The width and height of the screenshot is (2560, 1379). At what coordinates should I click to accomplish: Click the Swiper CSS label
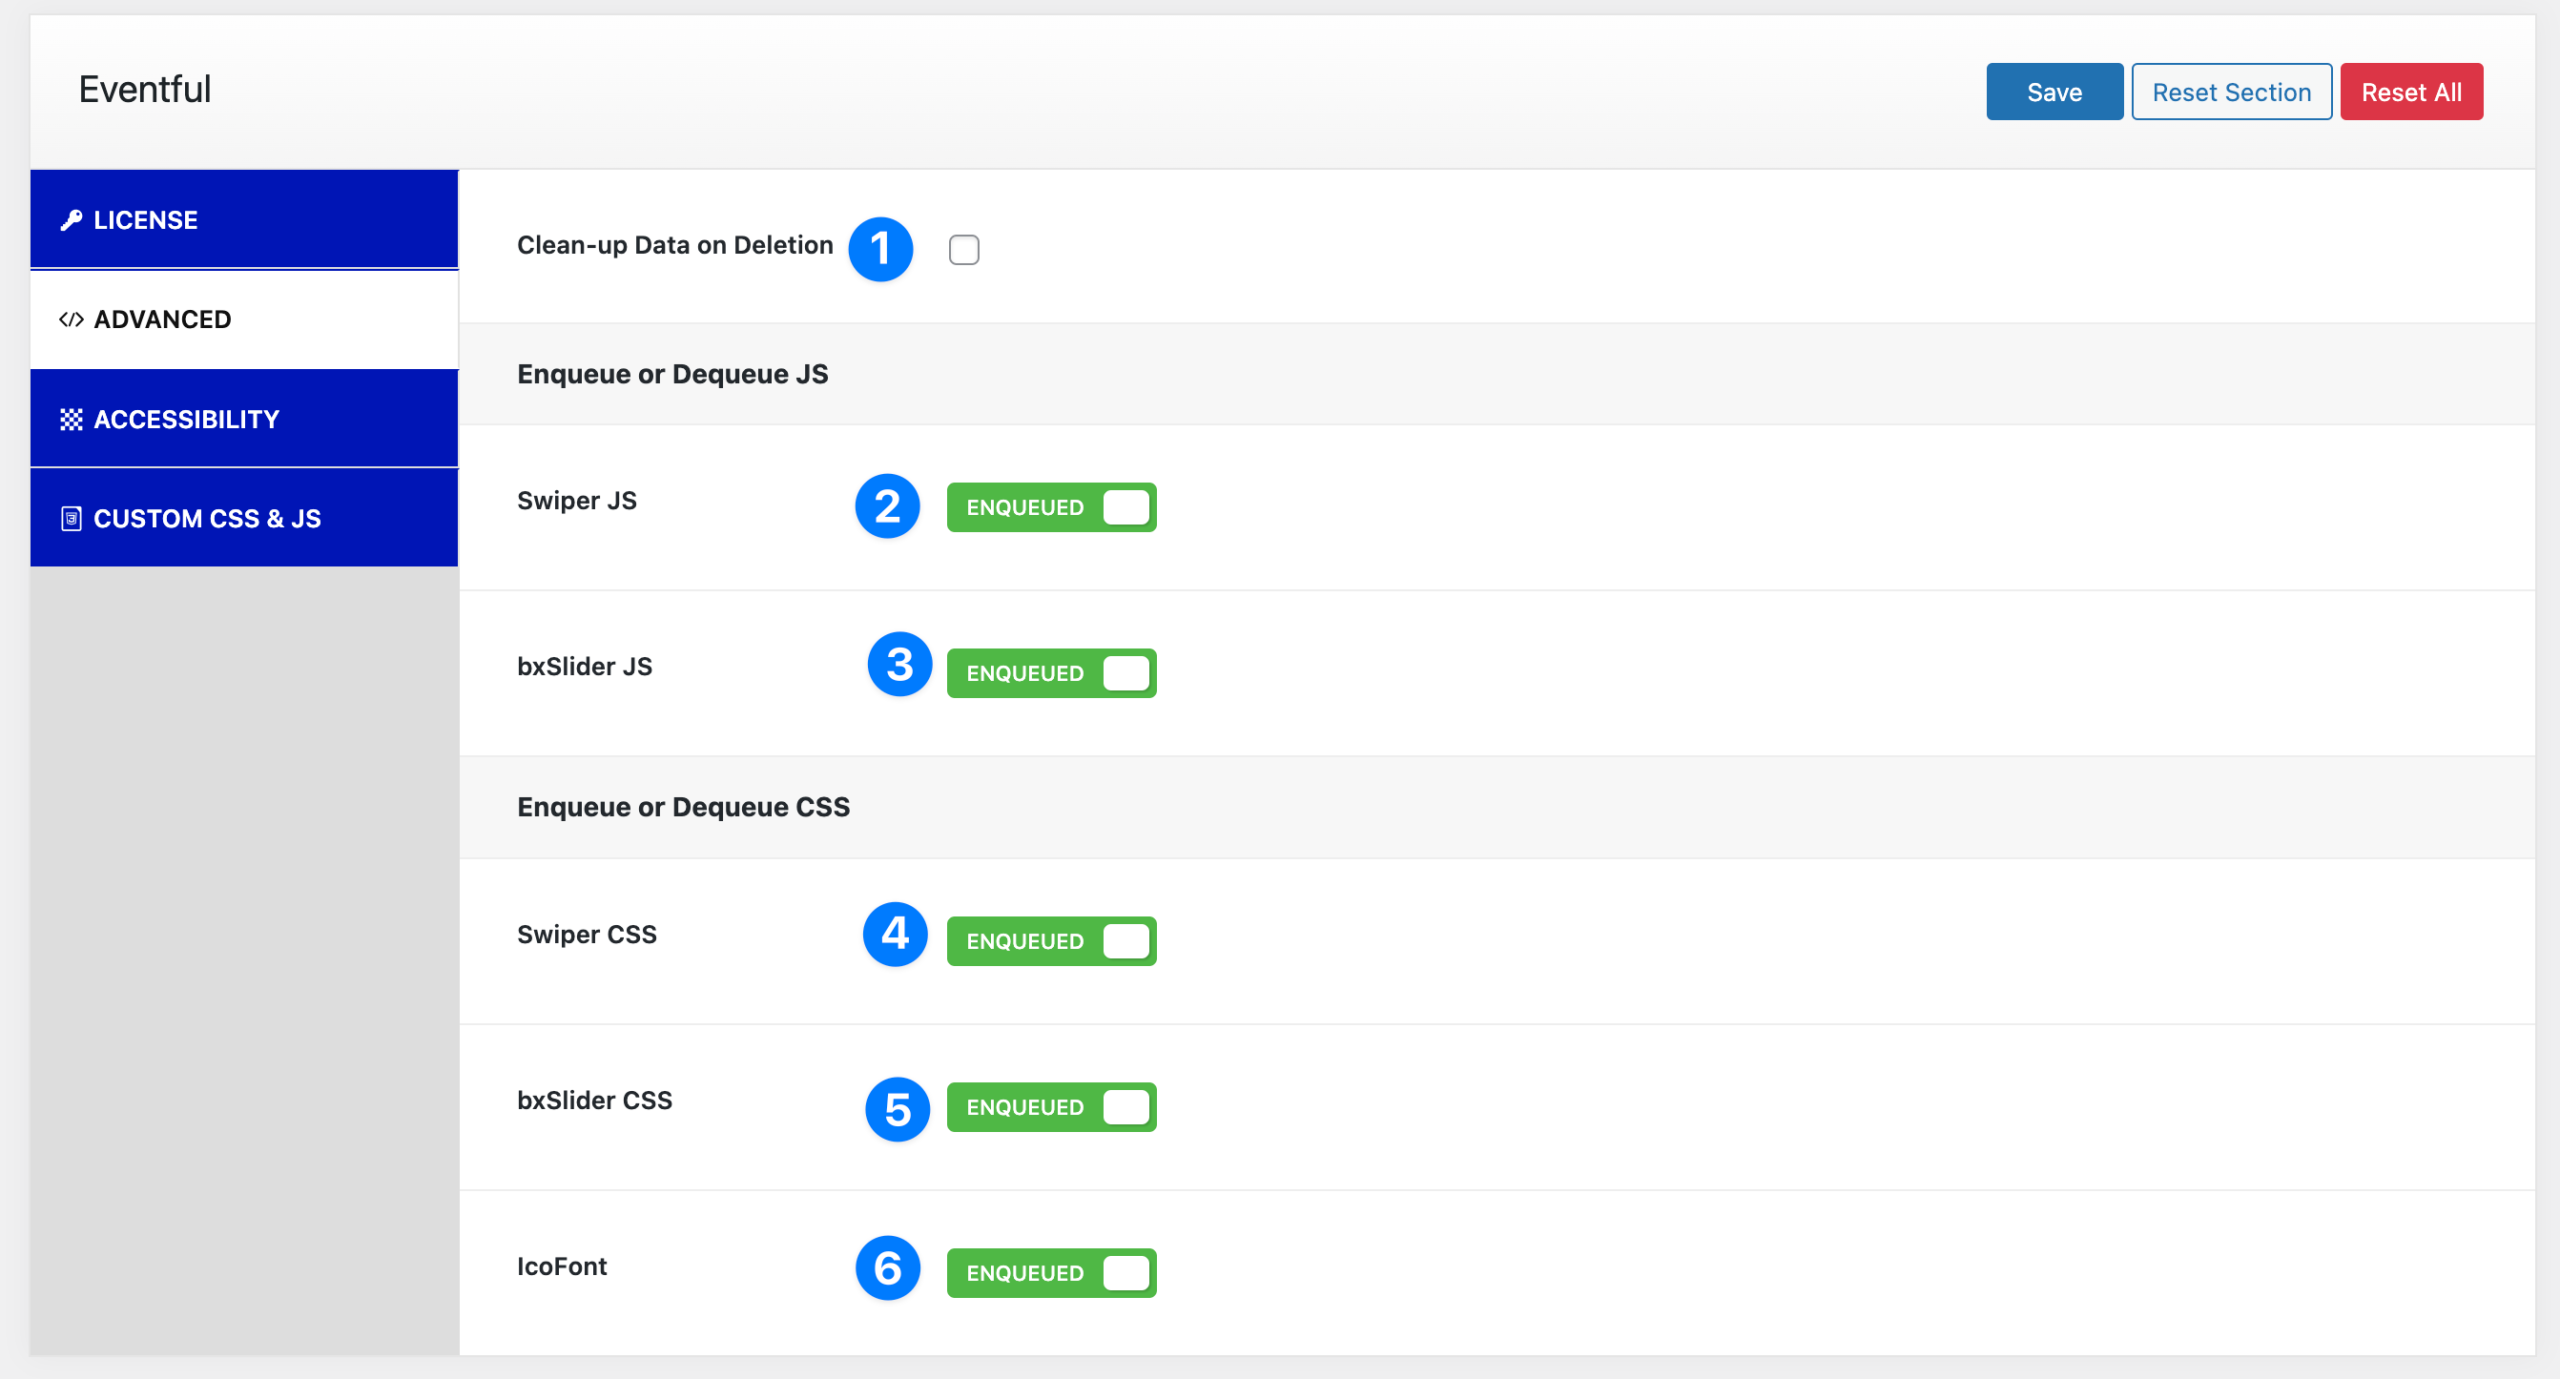(x=587, y=936)
